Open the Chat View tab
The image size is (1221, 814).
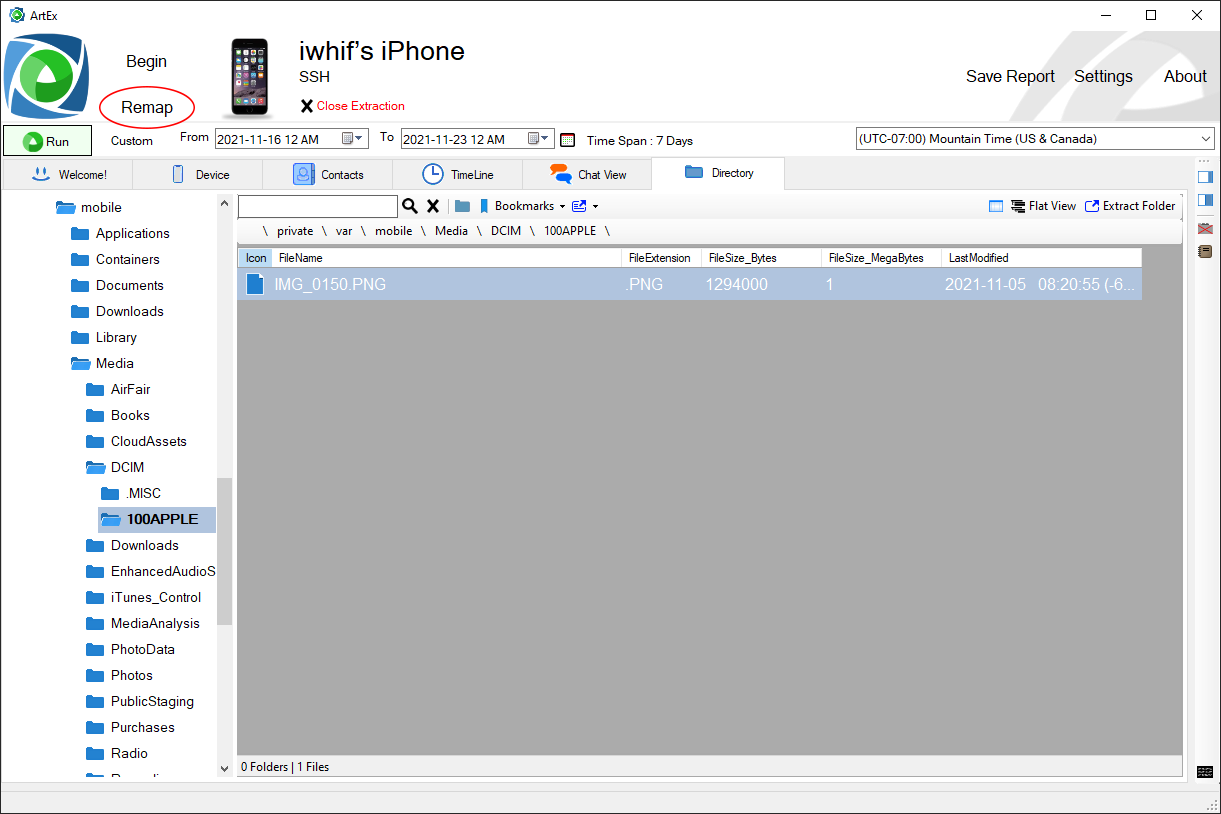(588, 174)
